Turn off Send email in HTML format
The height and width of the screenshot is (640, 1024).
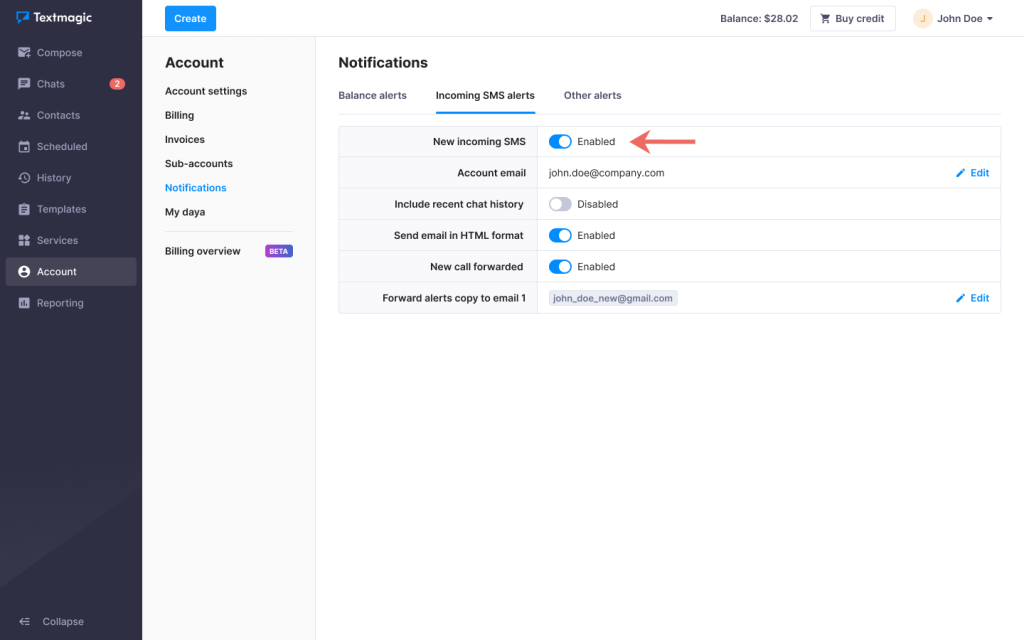pos(560,236)
